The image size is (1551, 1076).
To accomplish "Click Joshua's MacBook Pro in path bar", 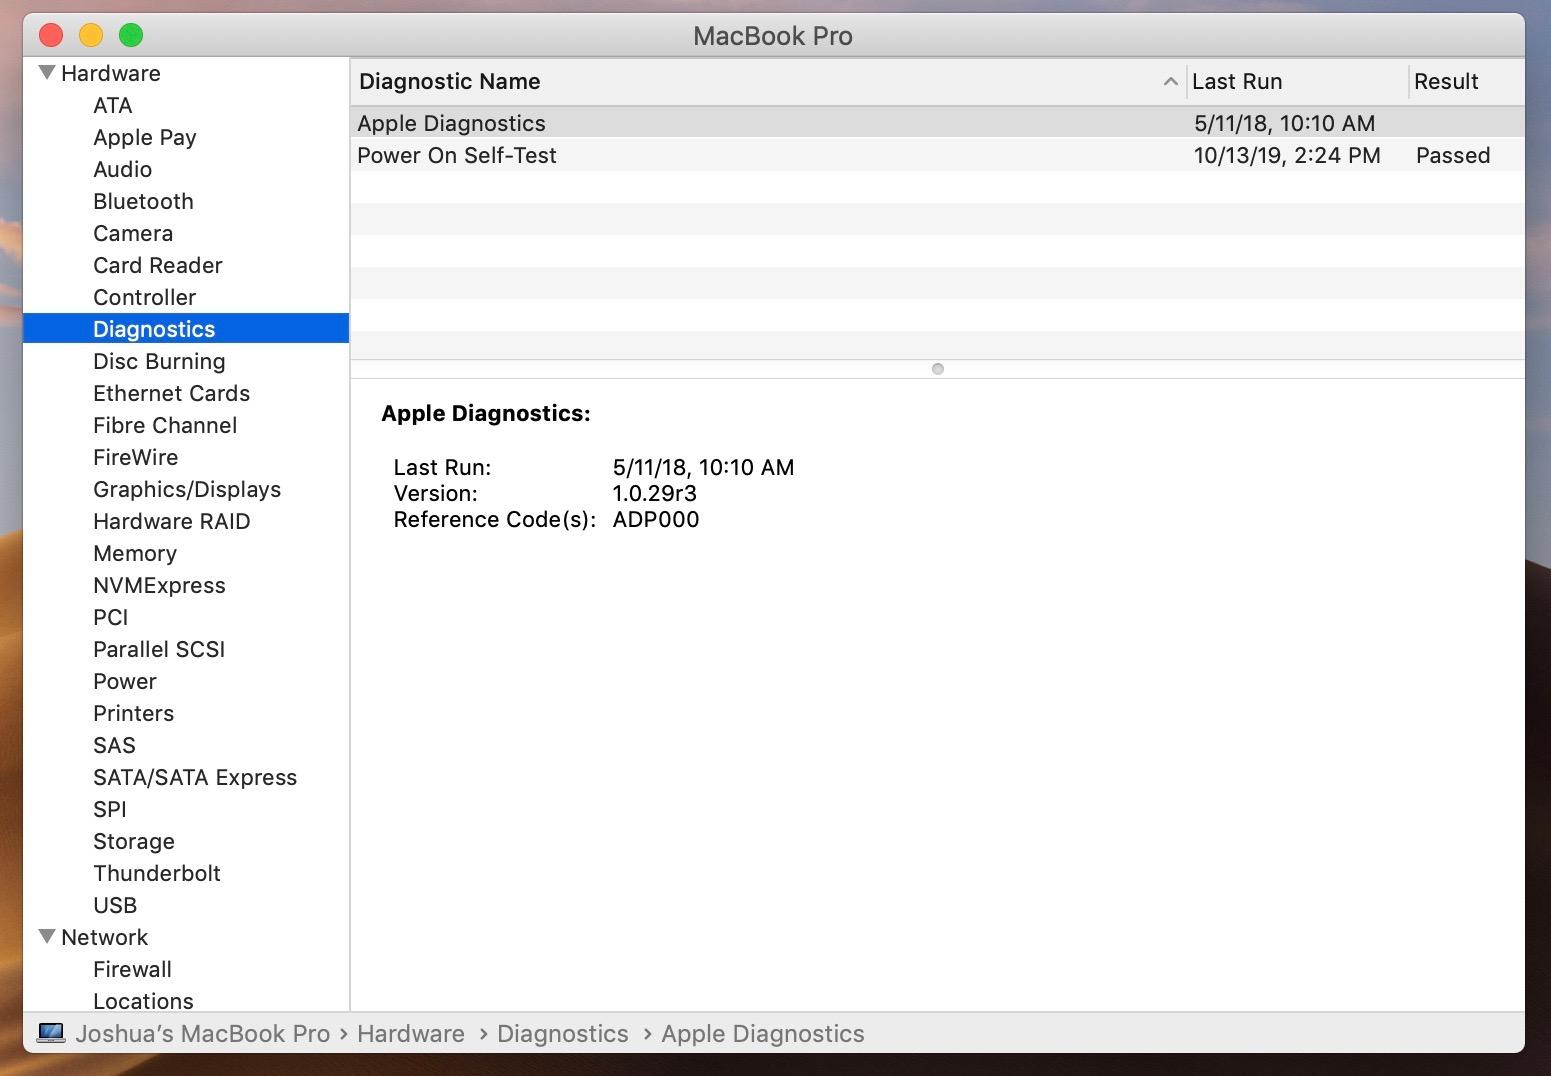I will pyautogui.click(x=202, y=1033).
